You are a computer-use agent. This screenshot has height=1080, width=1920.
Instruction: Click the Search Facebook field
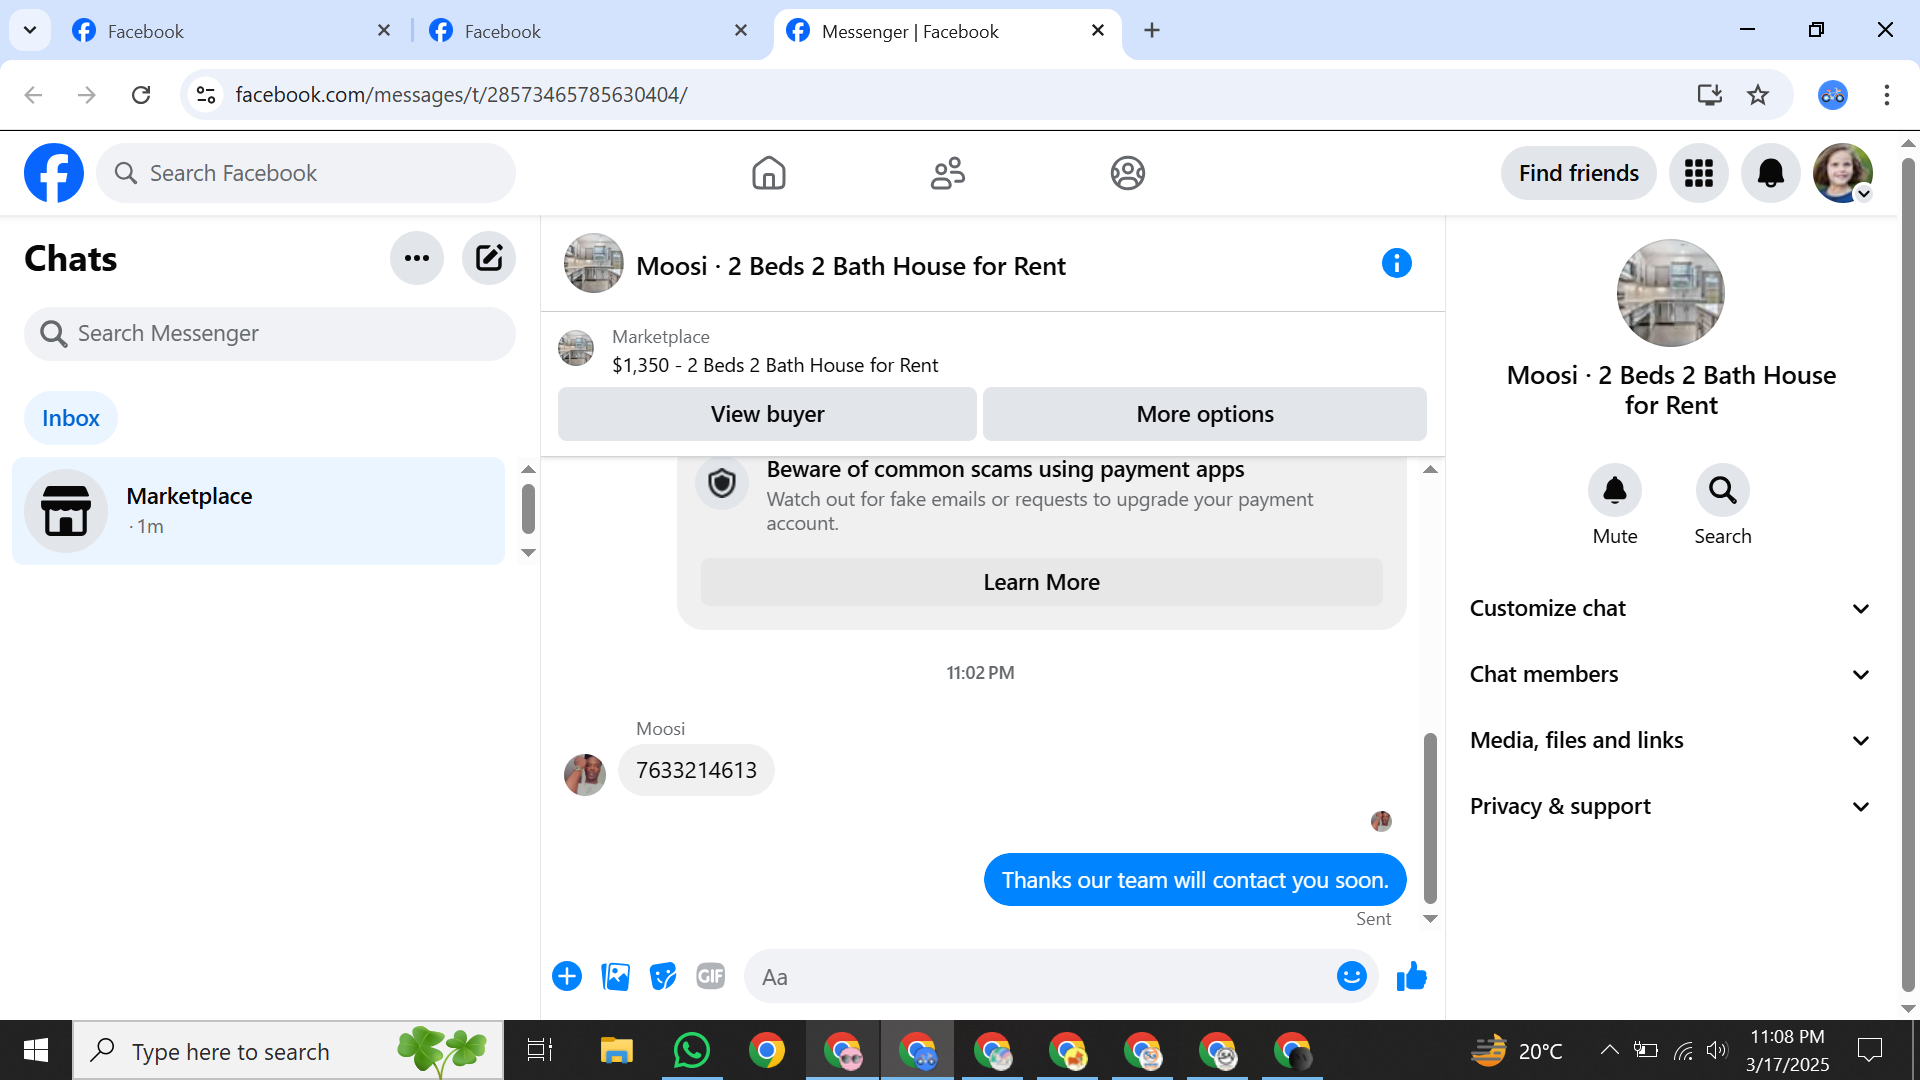306,173
